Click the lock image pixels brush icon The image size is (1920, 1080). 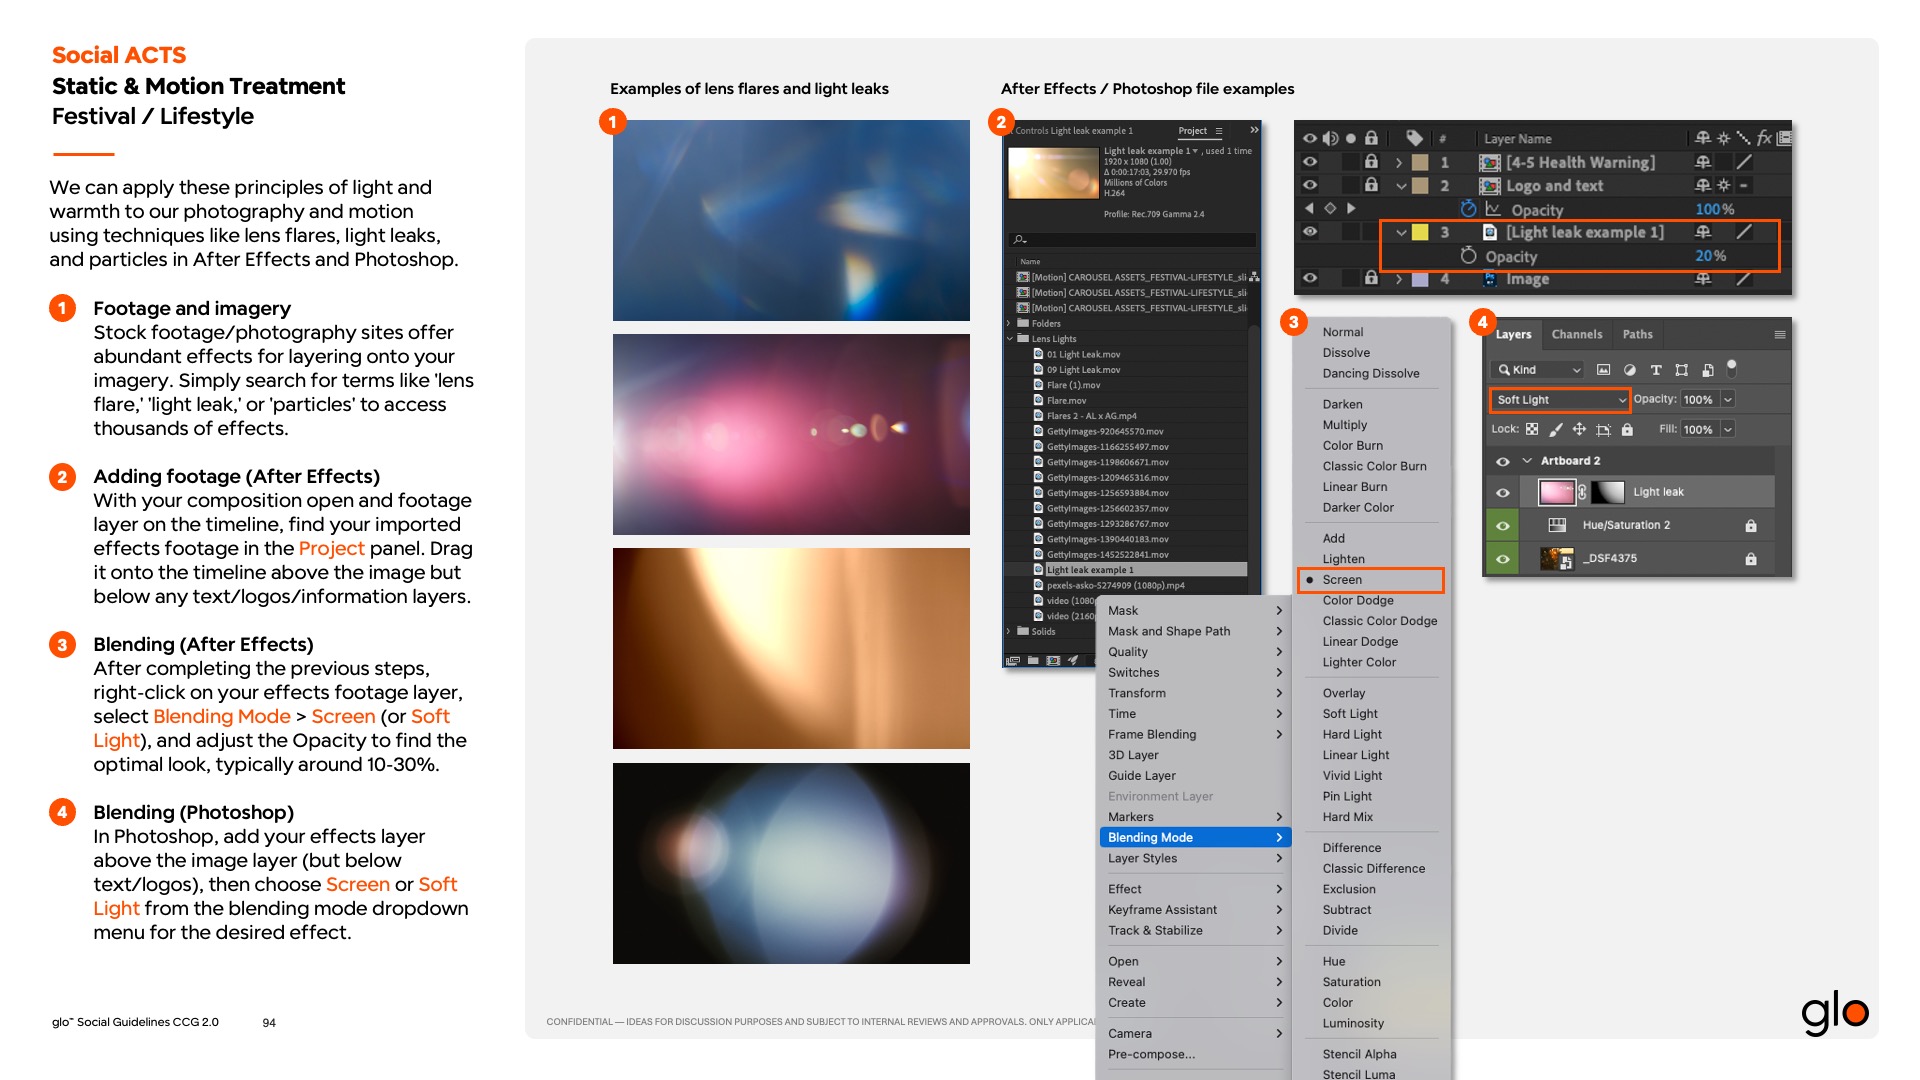(1556, 429)
